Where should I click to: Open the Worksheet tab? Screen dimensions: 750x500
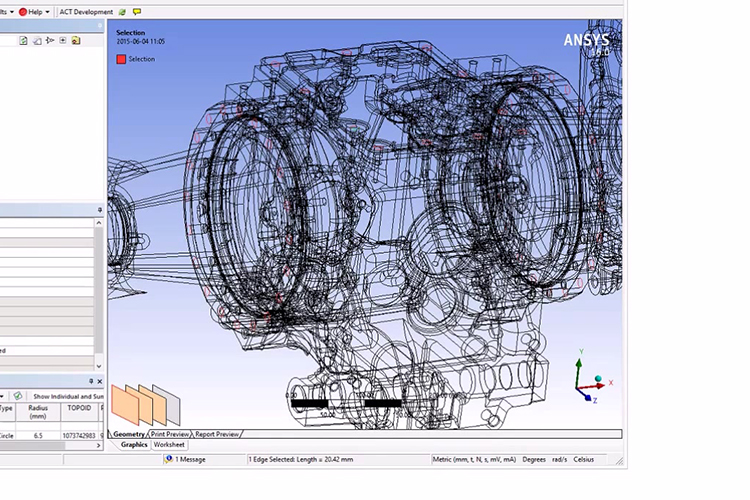click(169, 445)
